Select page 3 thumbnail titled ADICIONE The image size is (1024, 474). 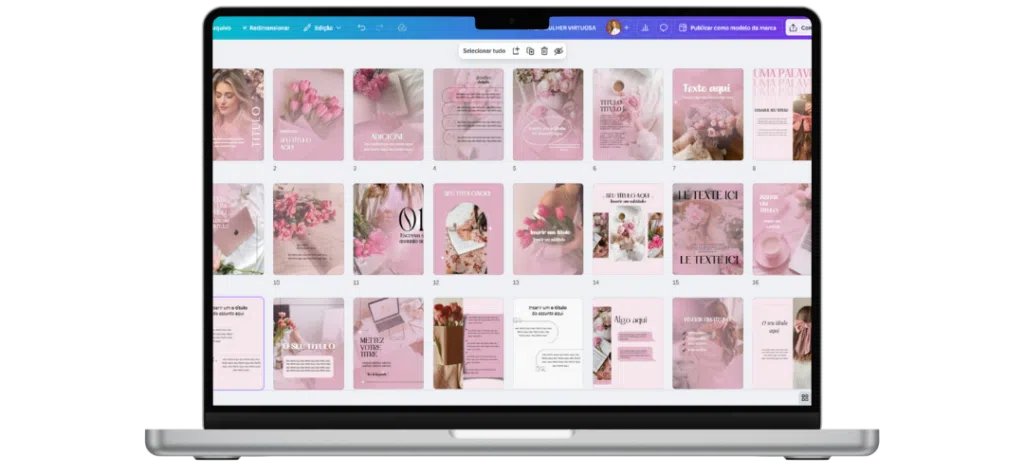point(389,114)
